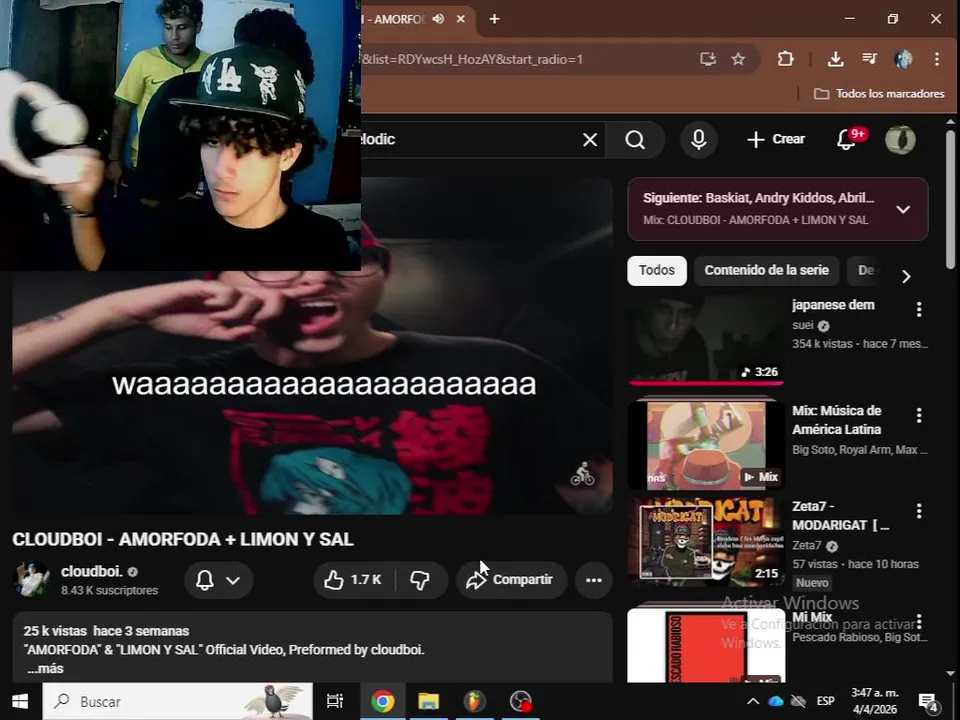
Task: Click the browser address bar URL
Action: tap(473, 59)
